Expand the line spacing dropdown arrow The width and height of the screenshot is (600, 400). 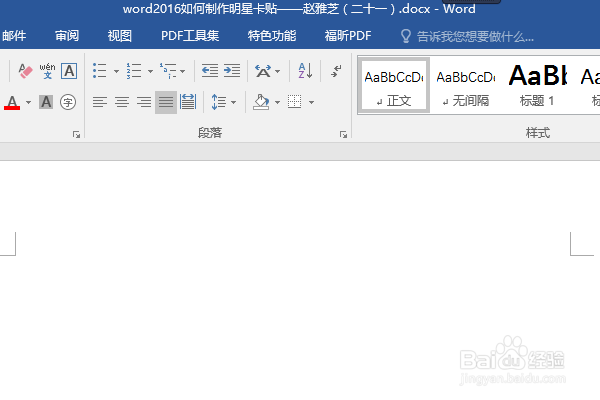click(x=233, y=102)
